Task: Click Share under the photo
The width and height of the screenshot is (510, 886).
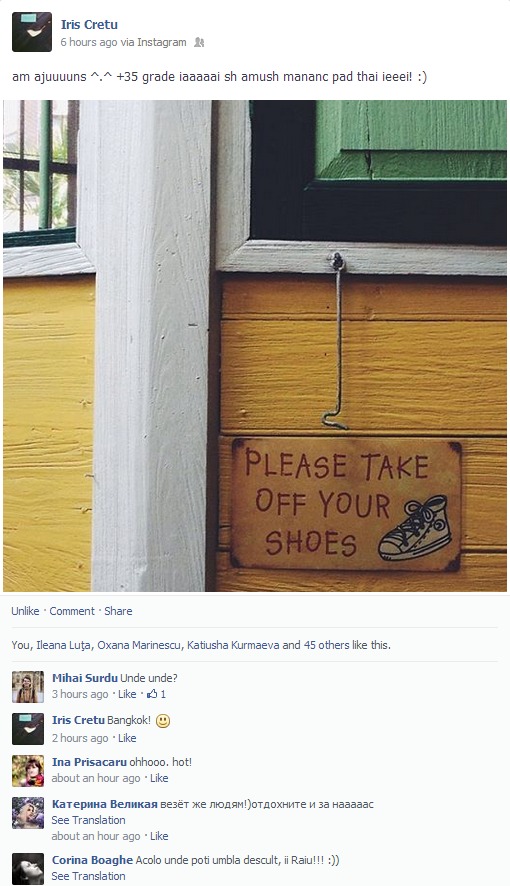Action: pos(118,611)
